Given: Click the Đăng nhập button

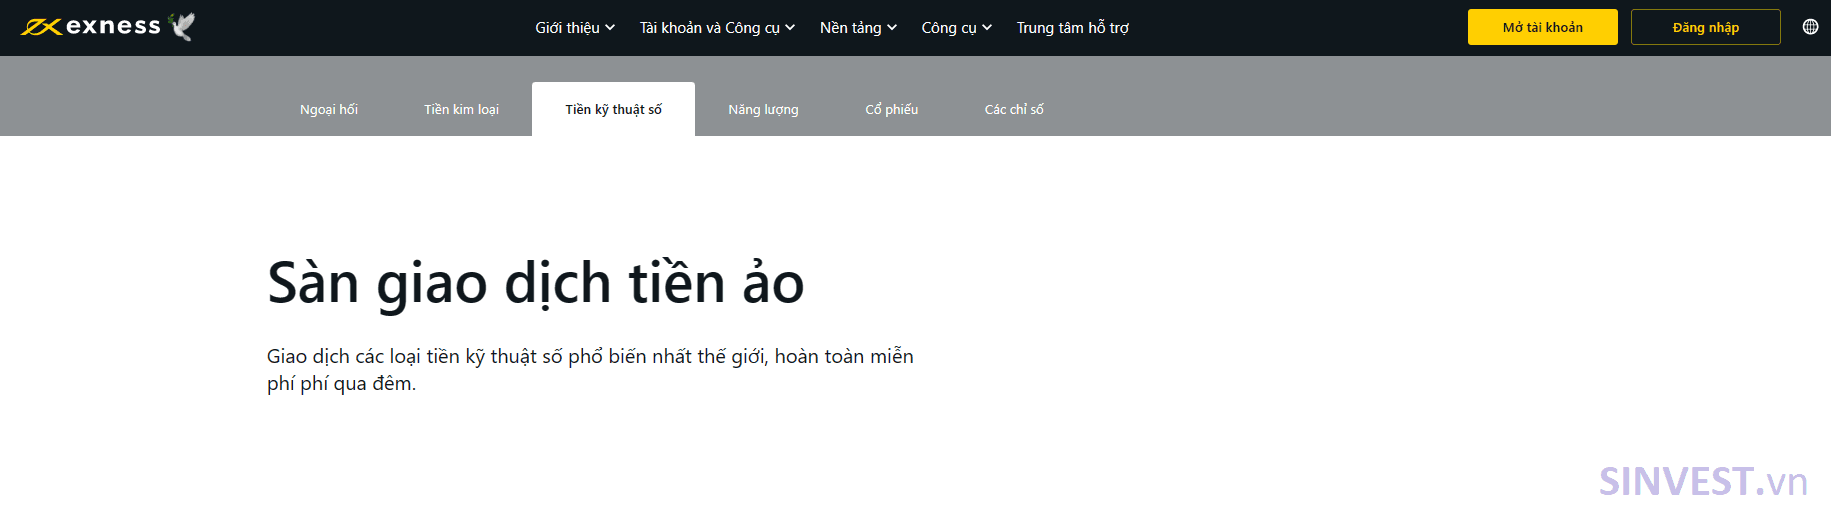Looking at the screenshot, I should (1705, 27).
